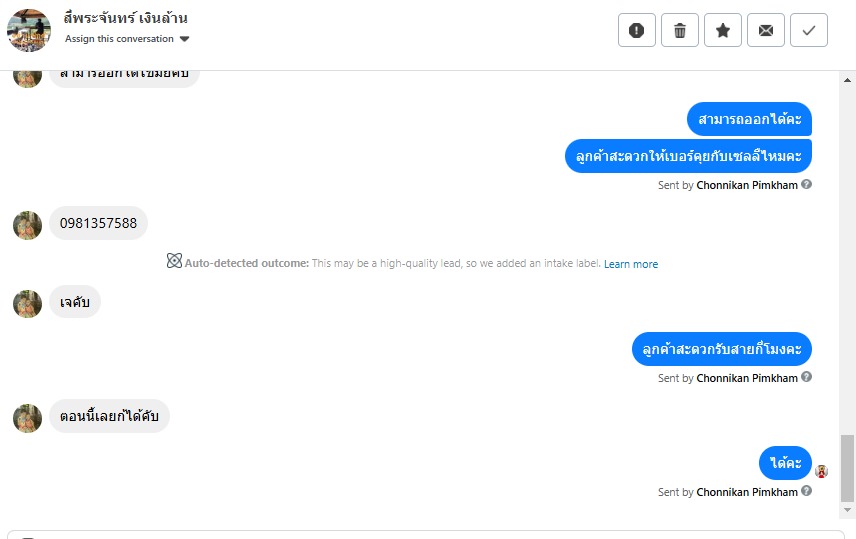The image size is (856, 539).
Task: Click the phone number 0981357588 message
Action: click(98, 223)
